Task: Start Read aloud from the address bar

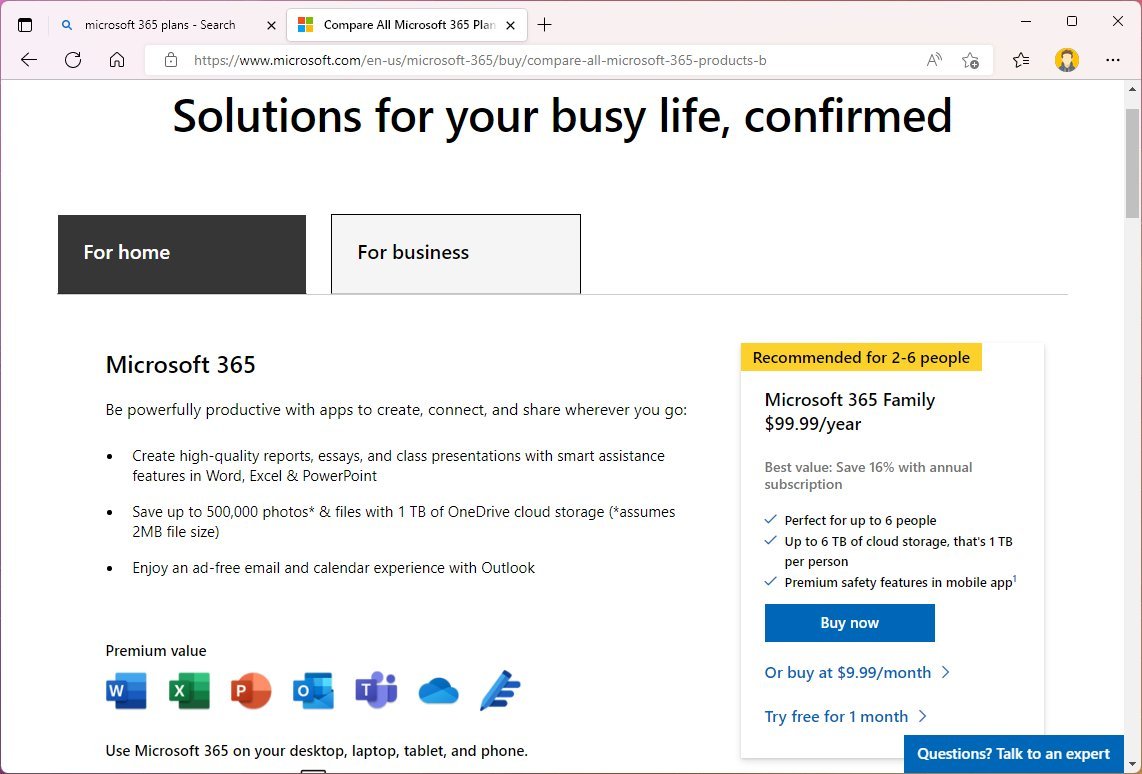Action: click(x=933, y=60)
